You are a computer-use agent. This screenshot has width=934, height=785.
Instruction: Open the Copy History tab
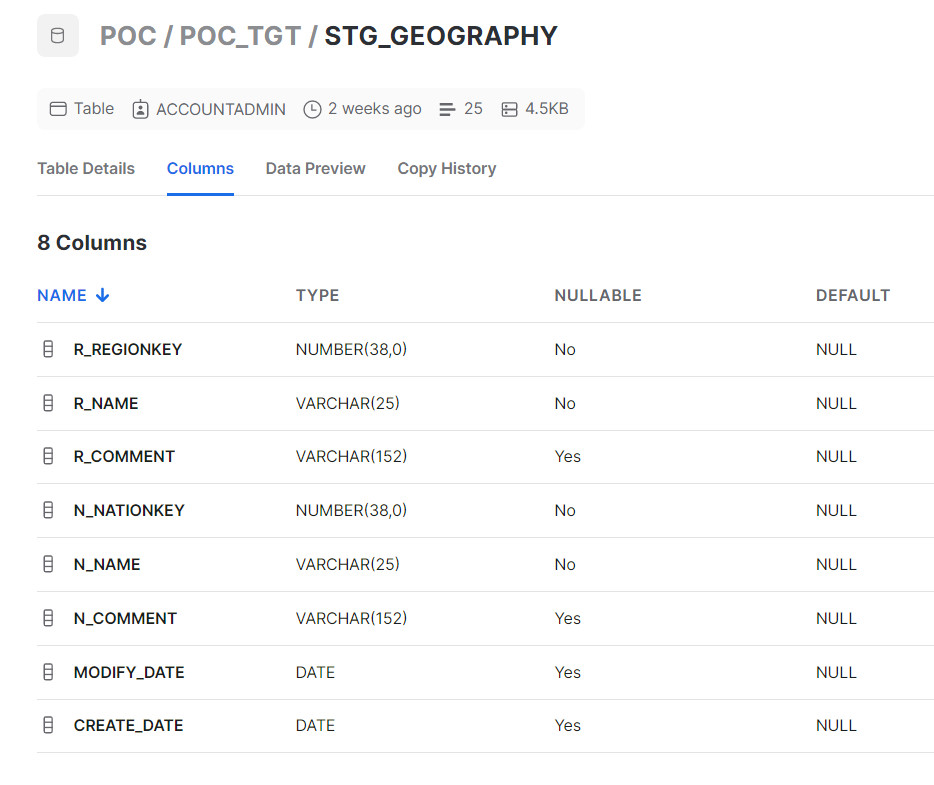(x=447, y=169)
